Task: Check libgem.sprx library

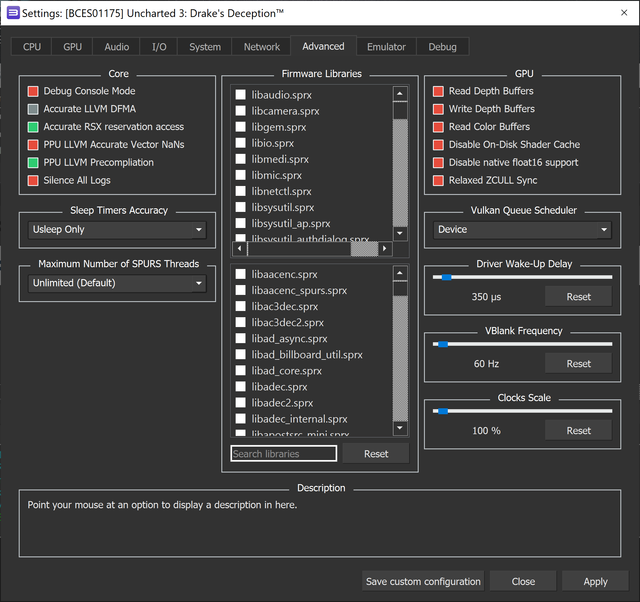Action: (x=240, y=127)
